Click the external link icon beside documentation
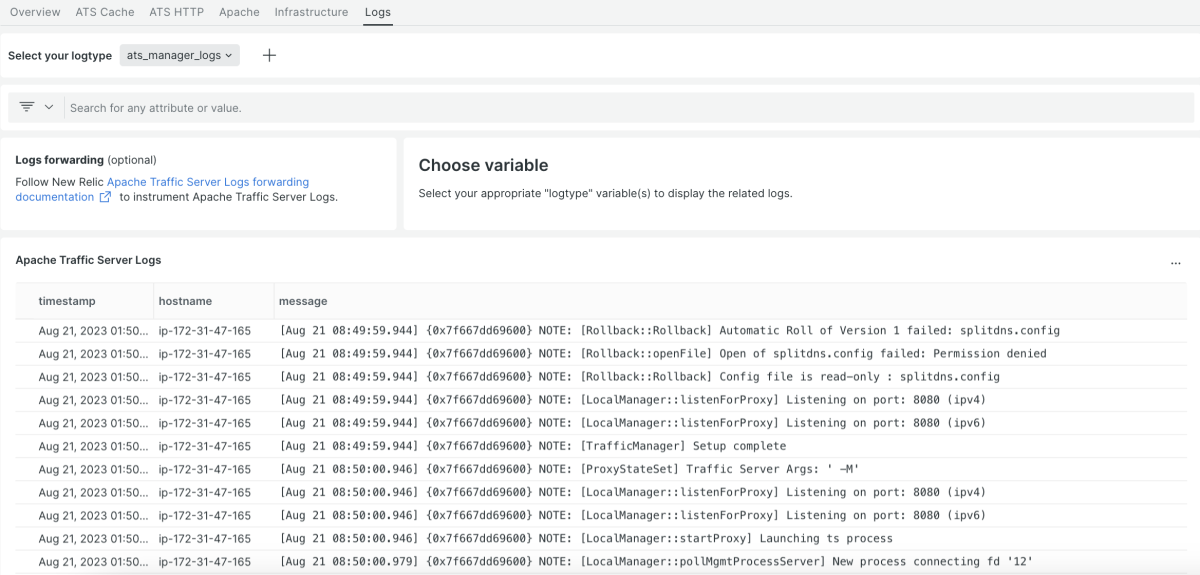 coord(105,198)
